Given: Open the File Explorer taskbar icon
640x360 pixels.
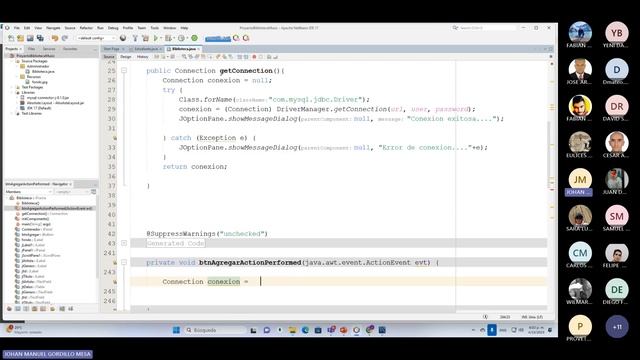Looking at the screenshot, I should point(292,330).
